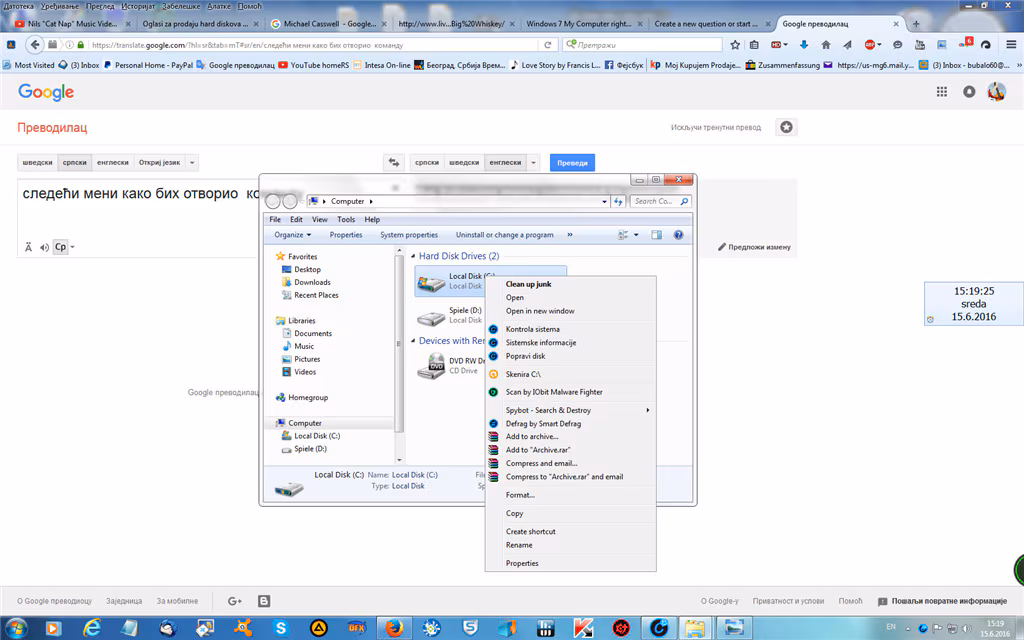Open Skype from the taskbar
The image size is (1024, 640).
coord(281,628)
